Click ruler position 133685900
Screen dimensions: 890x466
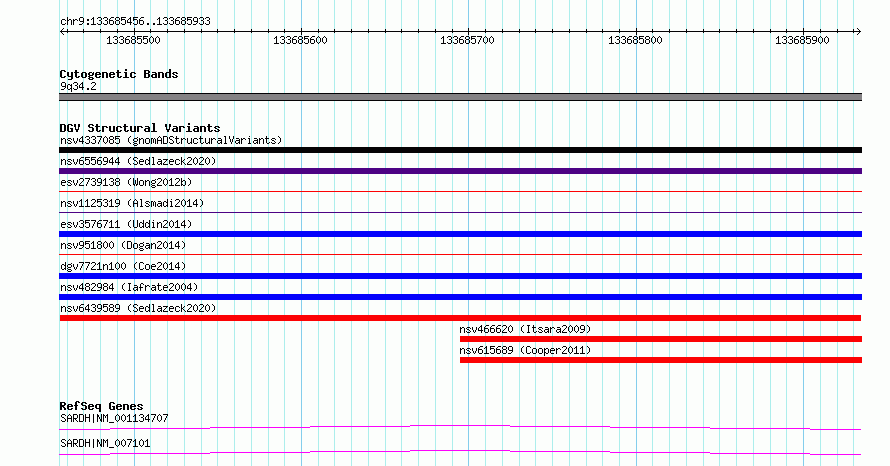802,40
